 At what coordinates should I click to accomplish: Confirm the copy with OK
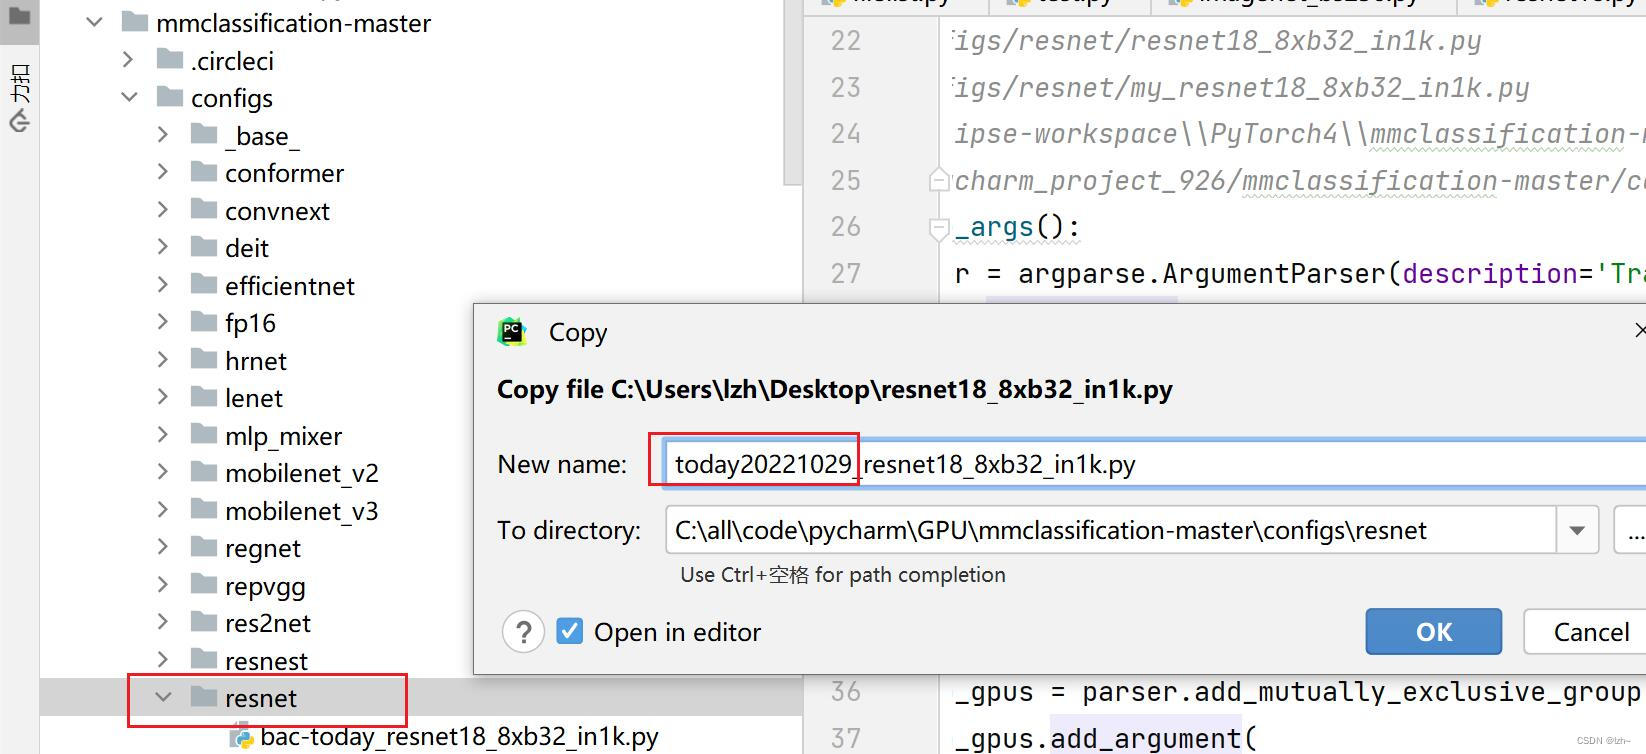pyautogui.click(x=1433, y=631)
